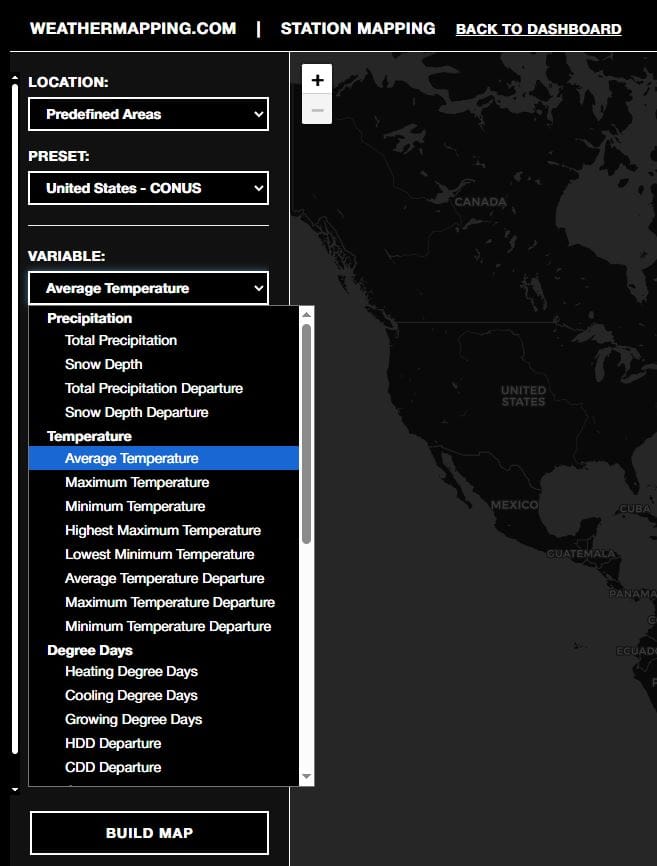Select CDD Departure option

[113, 767]
